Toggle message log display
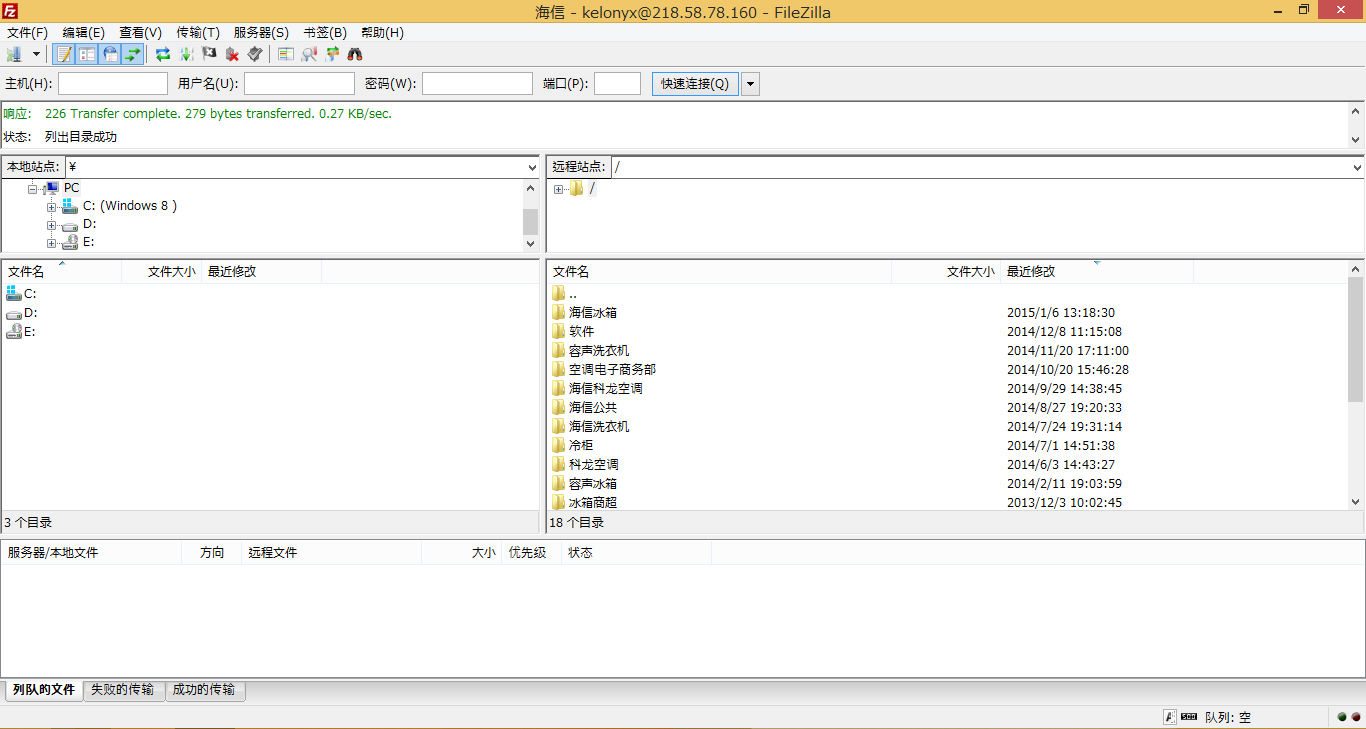Image resolution: width=1366 pixels, height=729 pixels. [x=64, y=54]
